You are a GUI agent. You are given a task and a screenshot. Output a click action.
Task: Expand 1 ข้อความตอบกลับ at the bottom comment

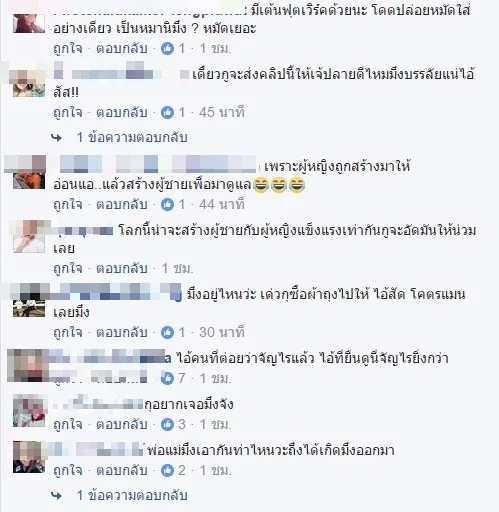(132, 495)
